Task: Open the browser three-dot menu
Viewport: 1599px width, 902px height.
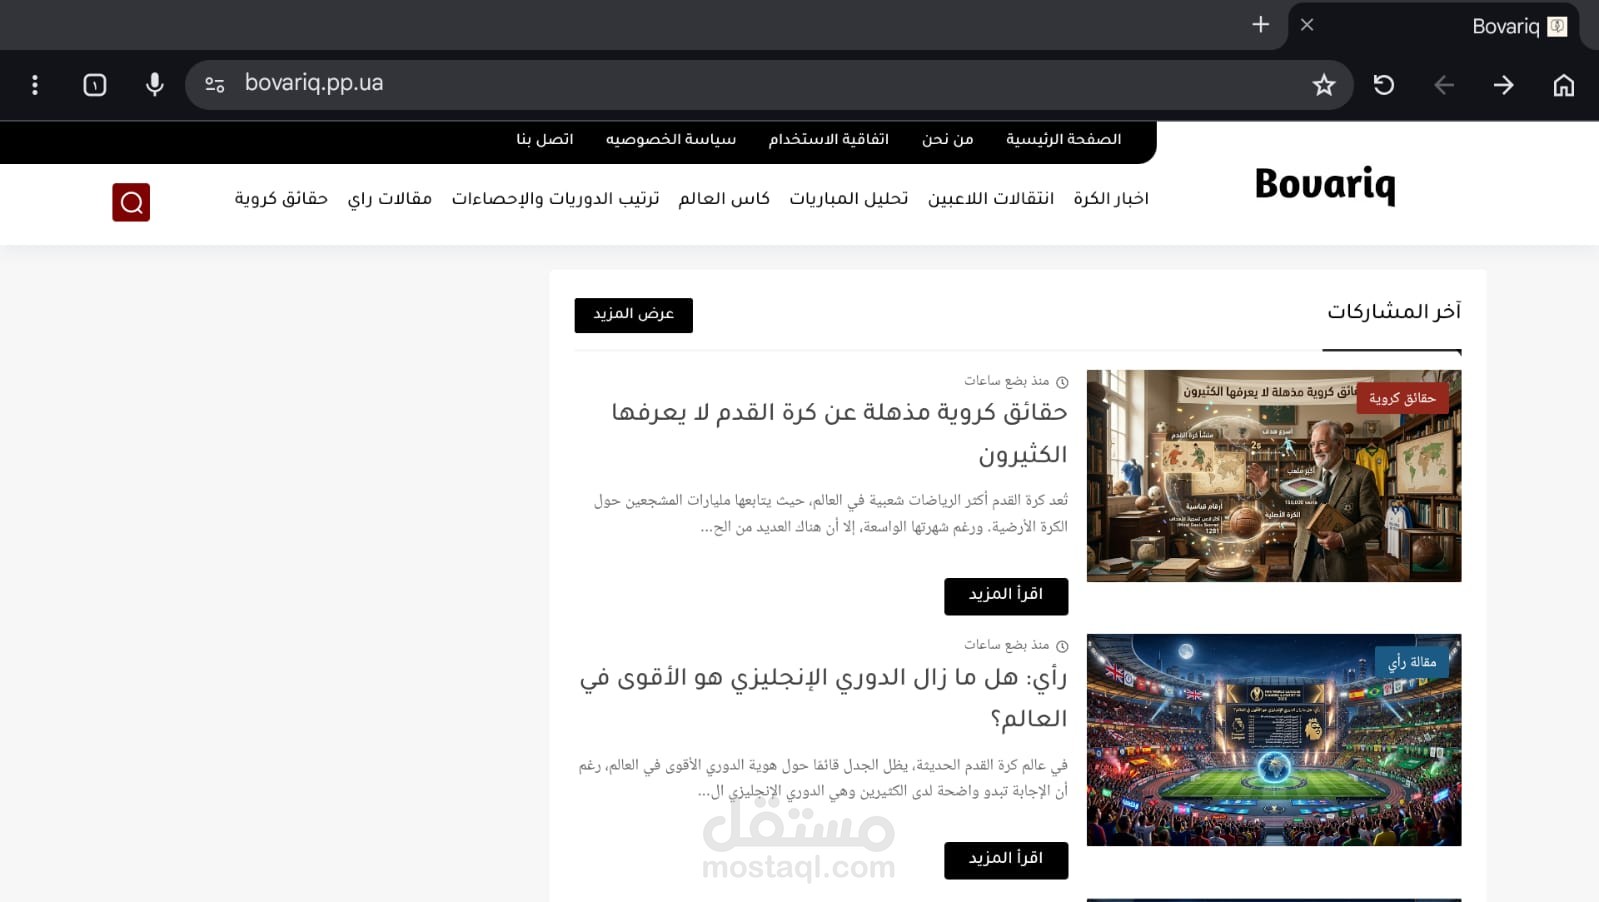Action: 35,85
